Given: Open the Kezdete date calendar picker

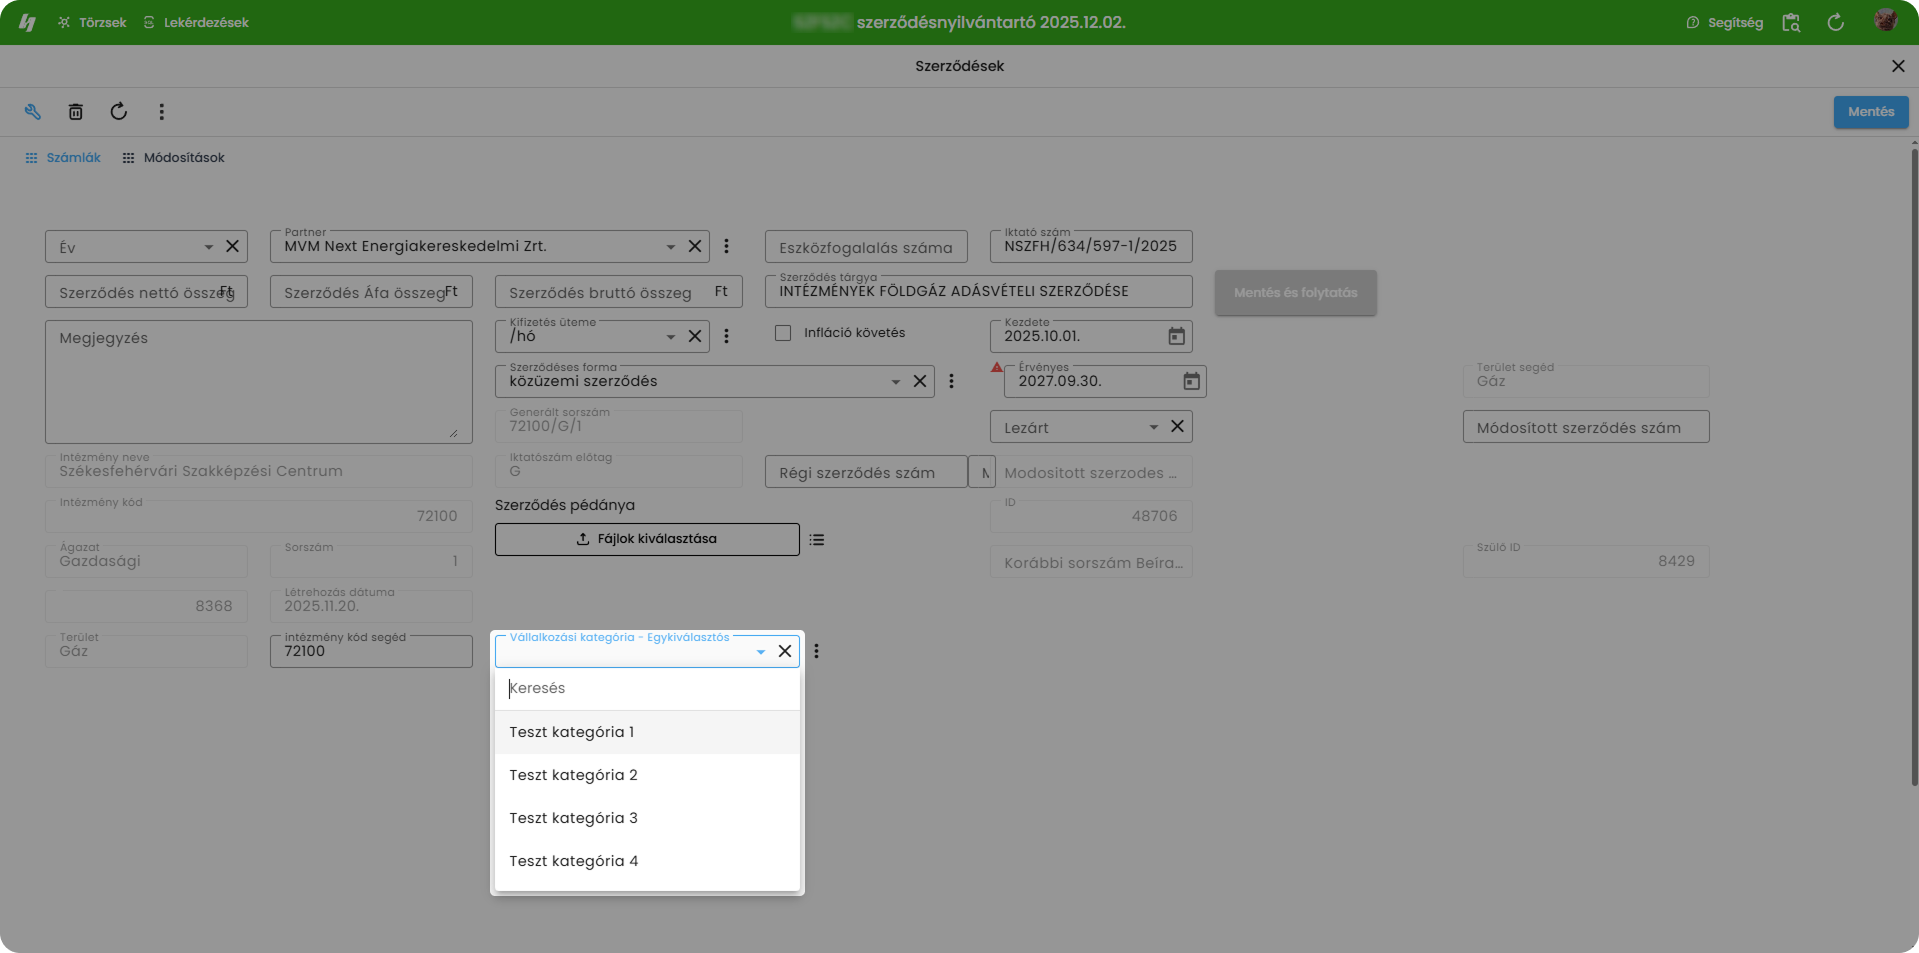Looking at the screenshot, I should 1176,336.
